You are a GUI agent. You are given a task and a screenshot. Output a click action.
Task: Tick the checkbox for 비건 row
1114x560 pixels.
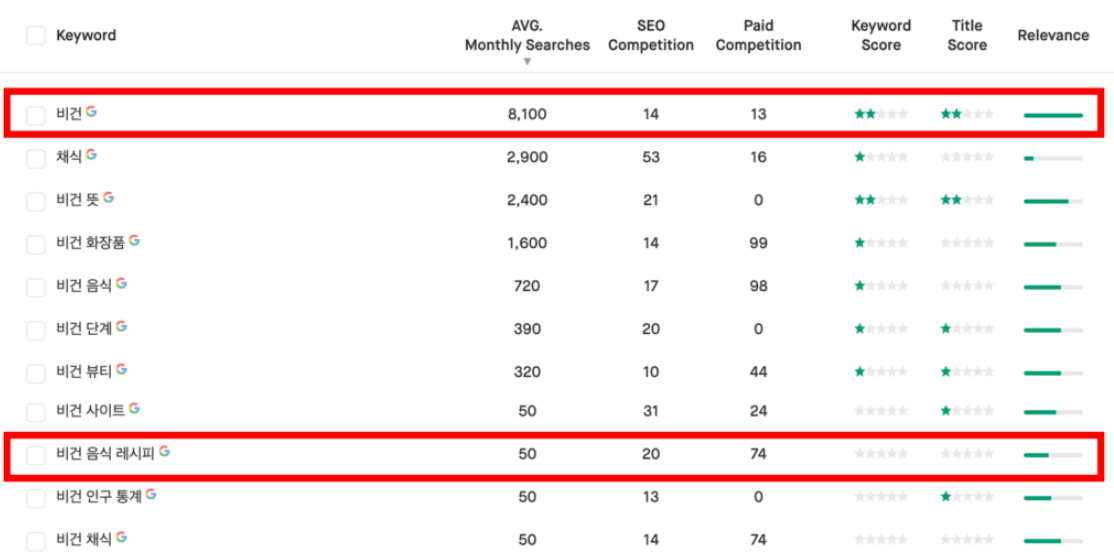(x=36, y=115)
